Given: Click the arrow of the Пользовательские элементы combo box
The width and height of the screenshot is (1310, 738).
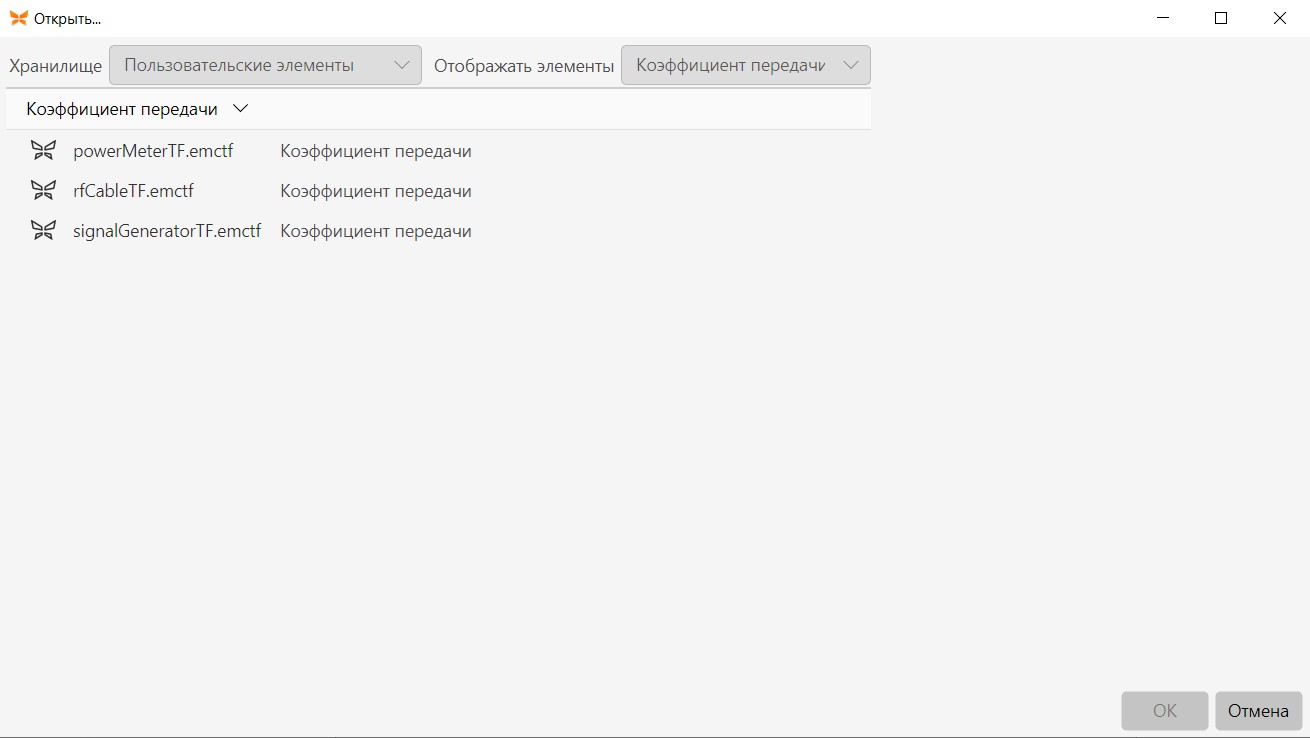Looking at the screenshot, I should click(x=402, y=65).
